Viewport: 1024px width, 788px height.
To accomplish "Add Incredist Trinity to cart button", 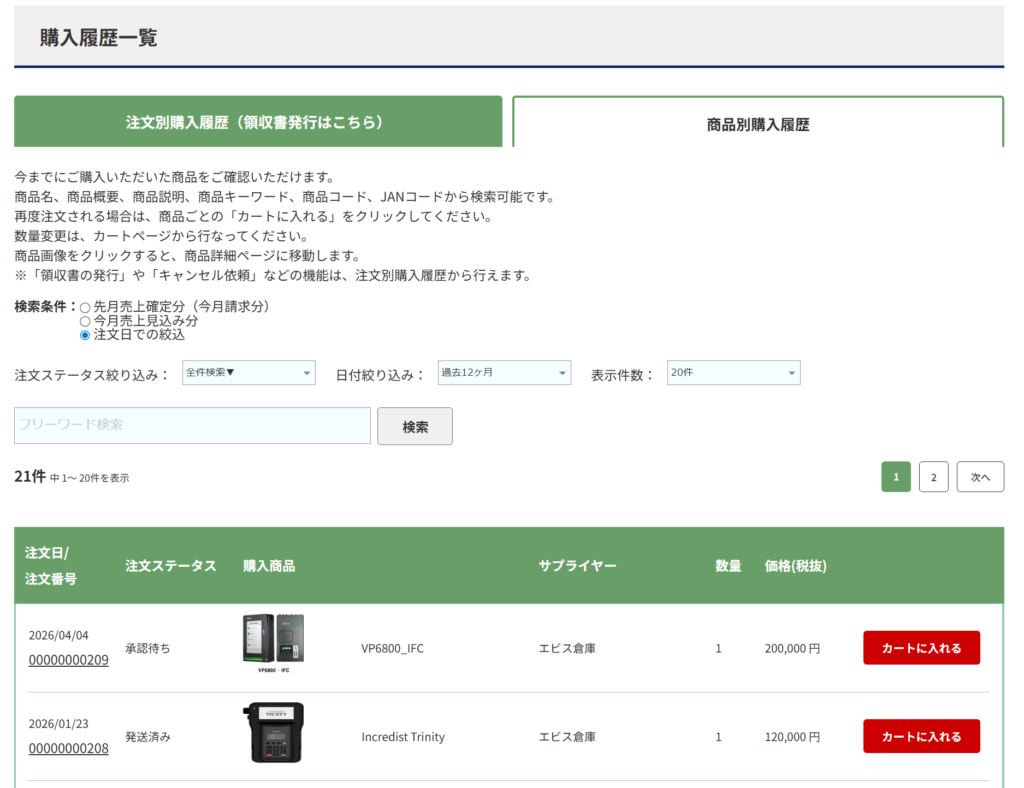I will coord(921,736).
